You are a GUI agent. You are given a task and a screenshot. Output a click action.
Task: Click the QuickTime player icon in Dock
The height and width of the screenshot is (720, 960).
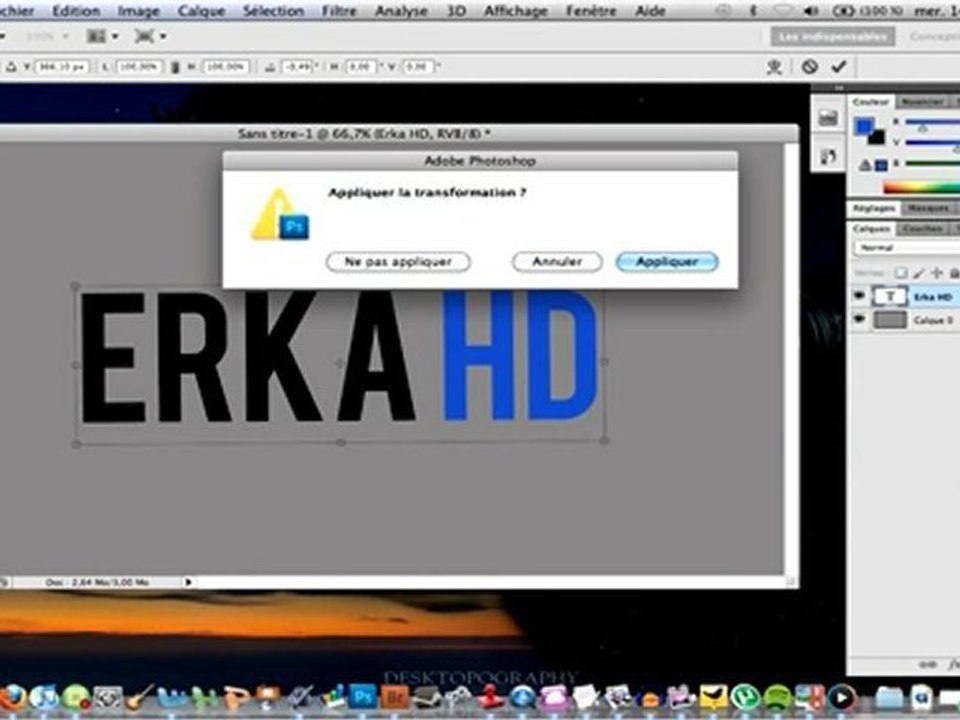point(842,697)
